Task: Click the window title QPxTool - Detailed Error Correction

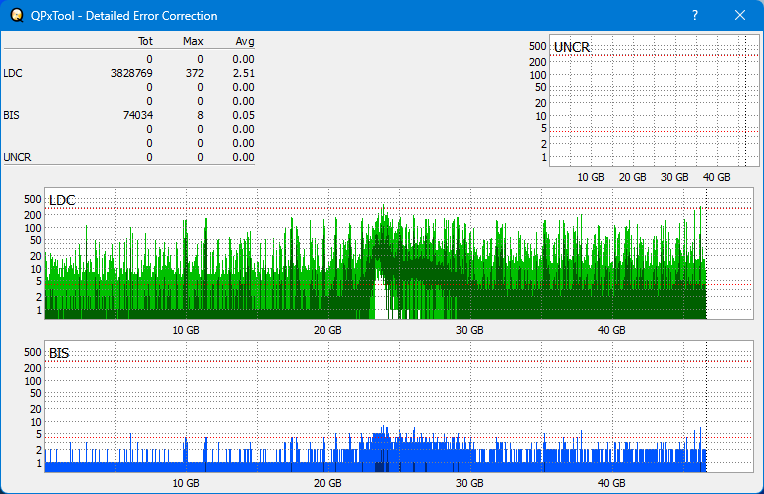Action: [x=124, y=16]
